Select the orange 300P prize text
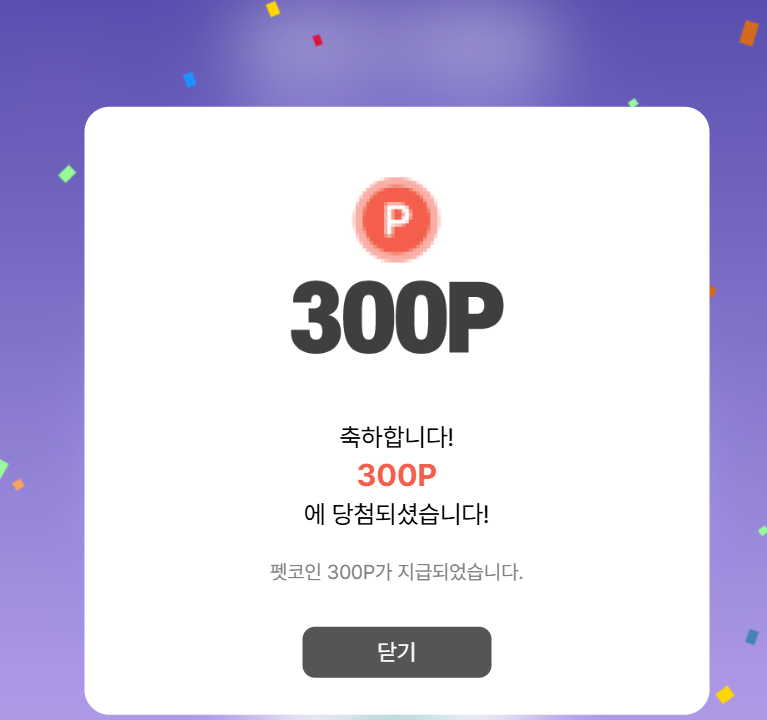Viewport: 767px width, 720px height. [x=397, y=475]
